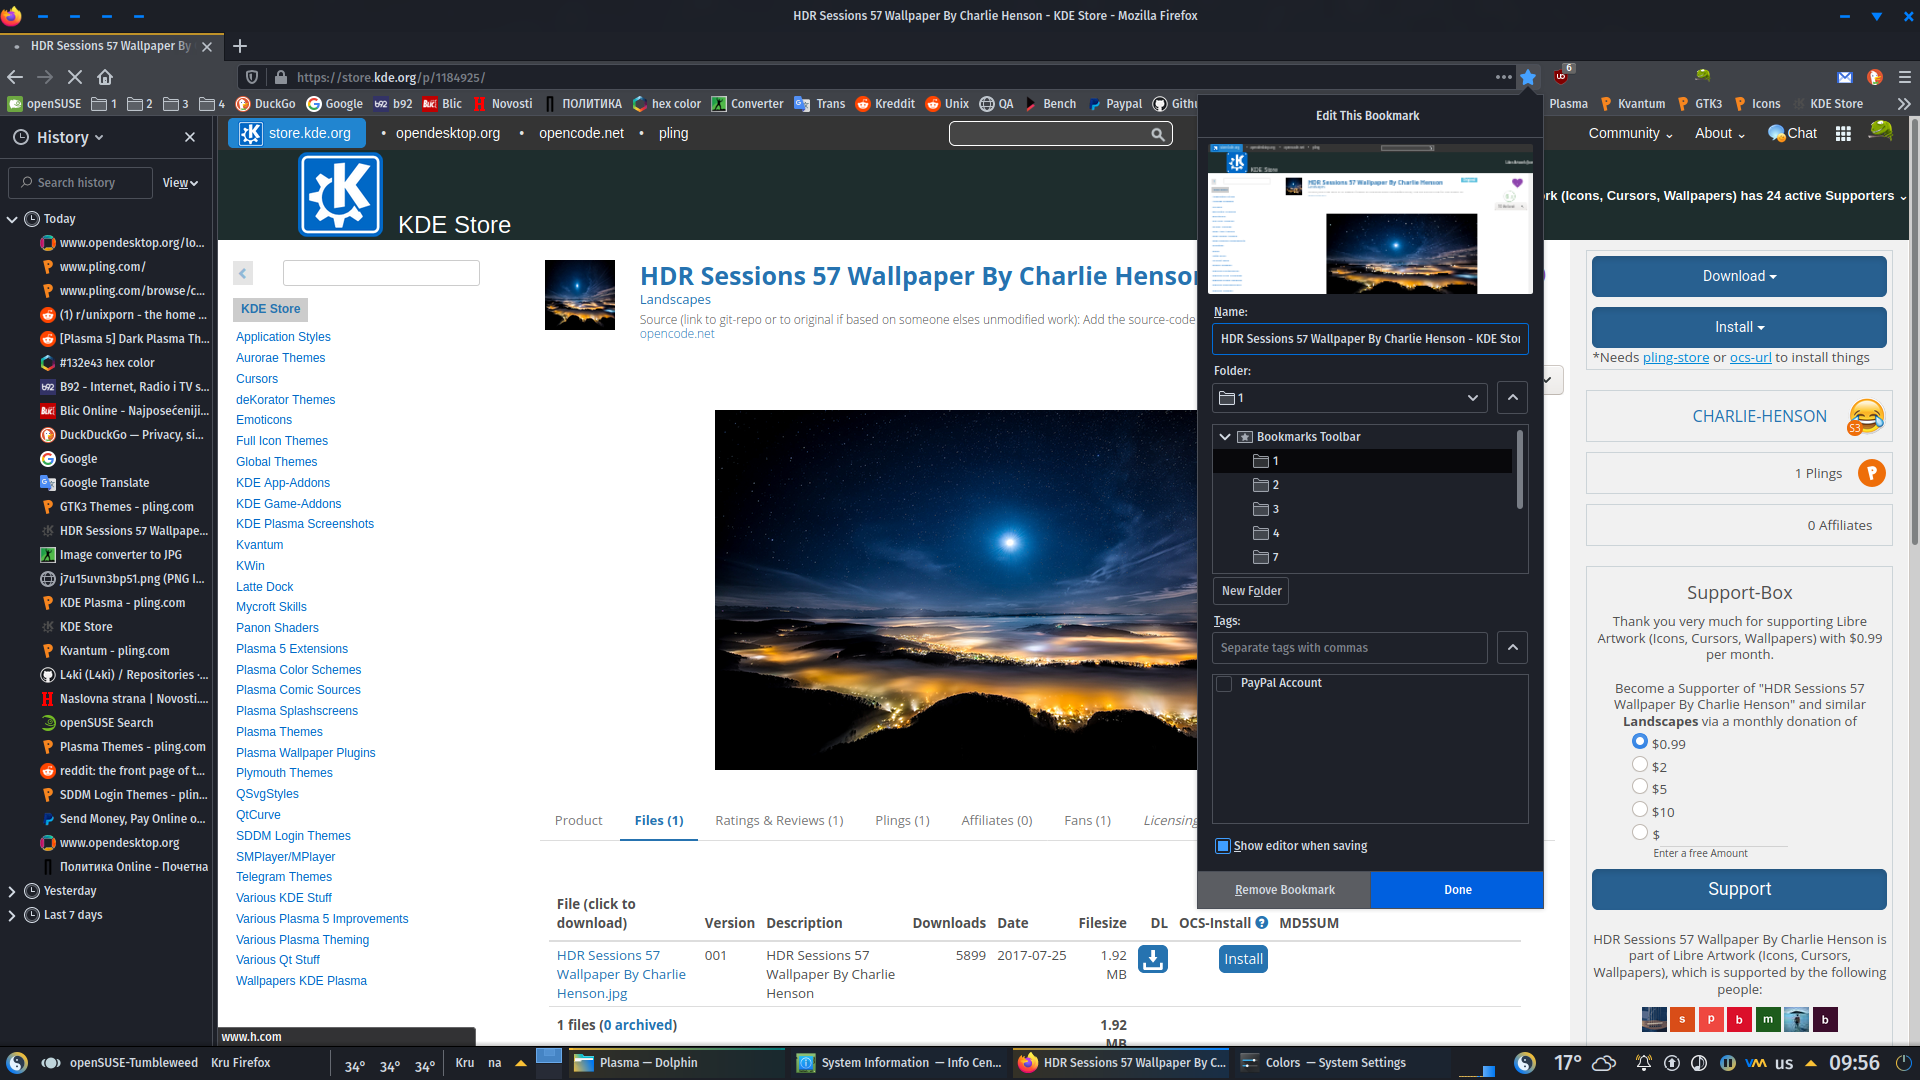
Task: Open the Plings (1) tab
Action: point(902,821)
